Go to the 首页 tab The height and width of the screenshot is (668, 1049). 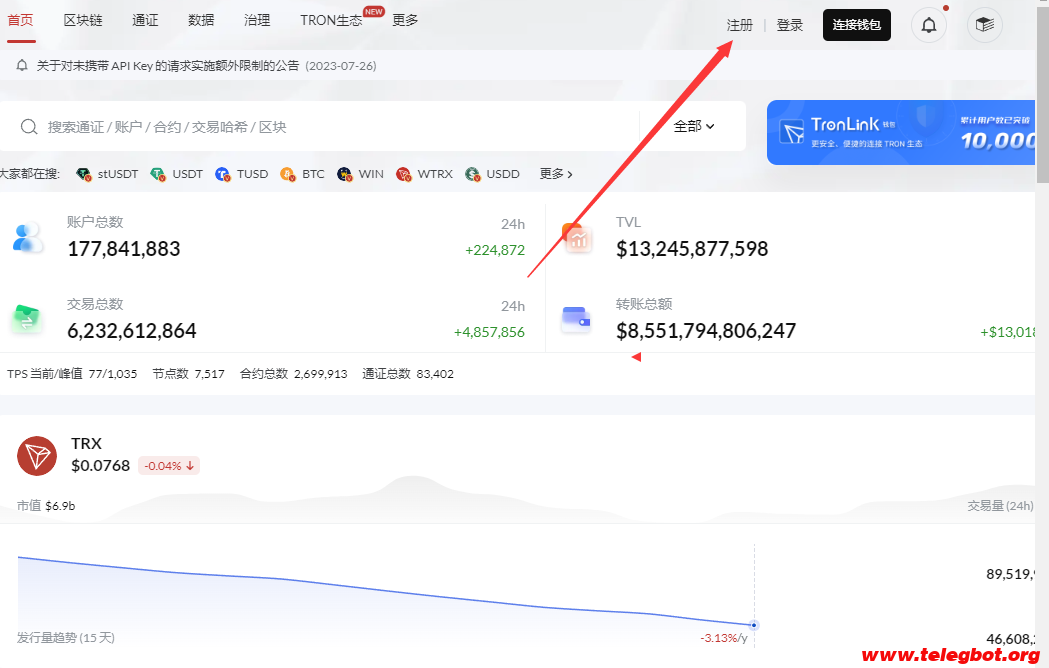[x=20, y=20]
